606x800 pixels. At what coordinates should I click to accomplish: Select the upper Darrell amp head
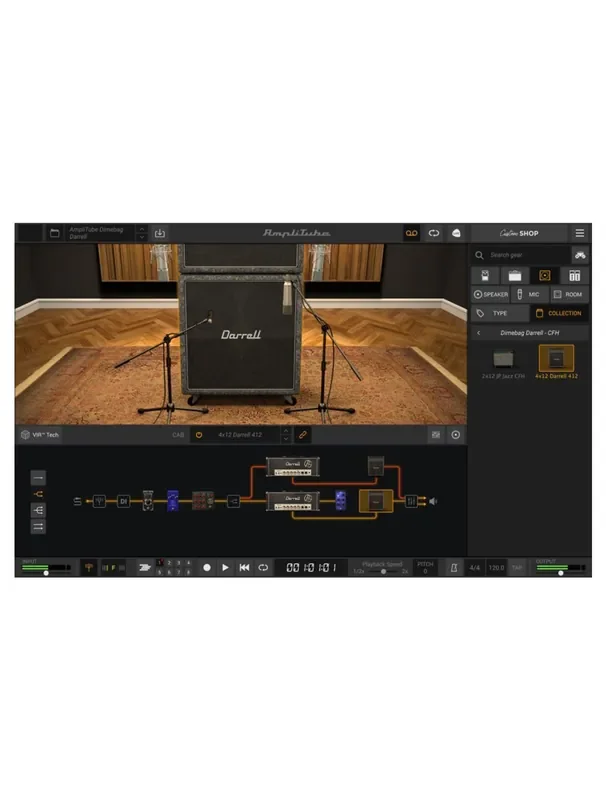(293, 466)
